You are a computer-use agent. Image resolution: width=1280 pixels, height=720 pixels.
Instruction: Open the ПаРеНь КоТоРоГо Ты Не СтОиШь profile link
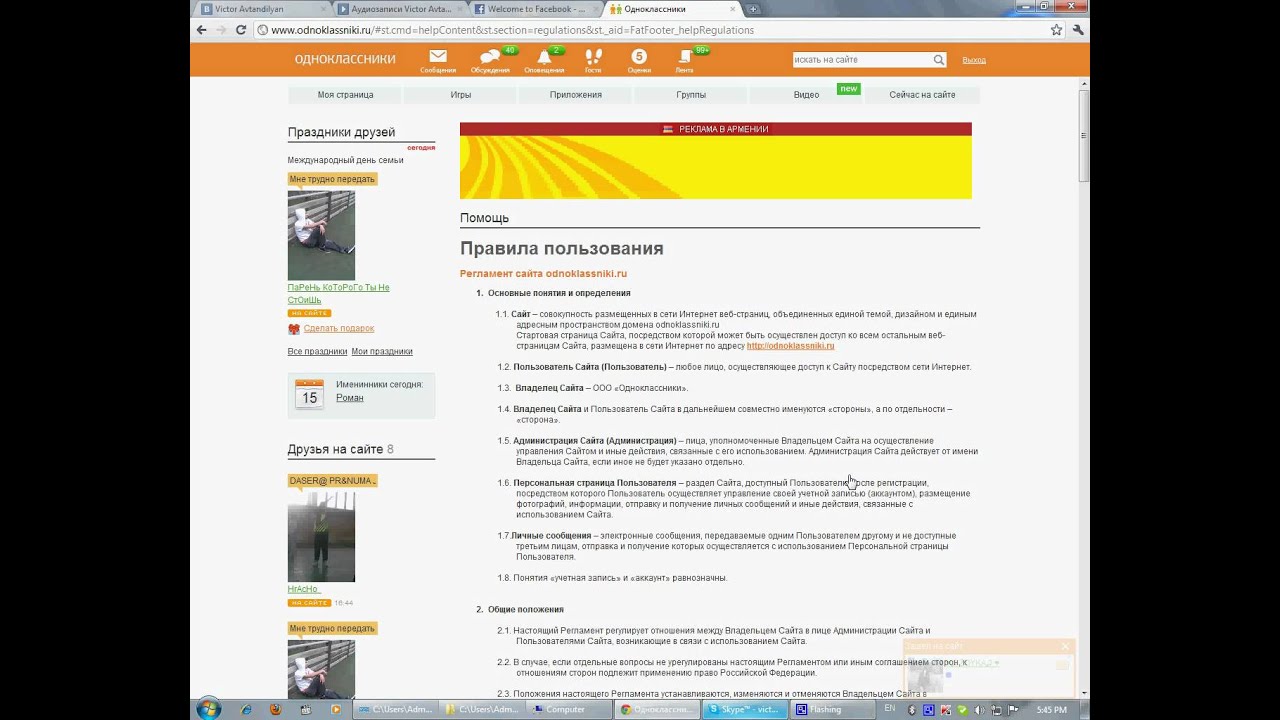[338, 293]
